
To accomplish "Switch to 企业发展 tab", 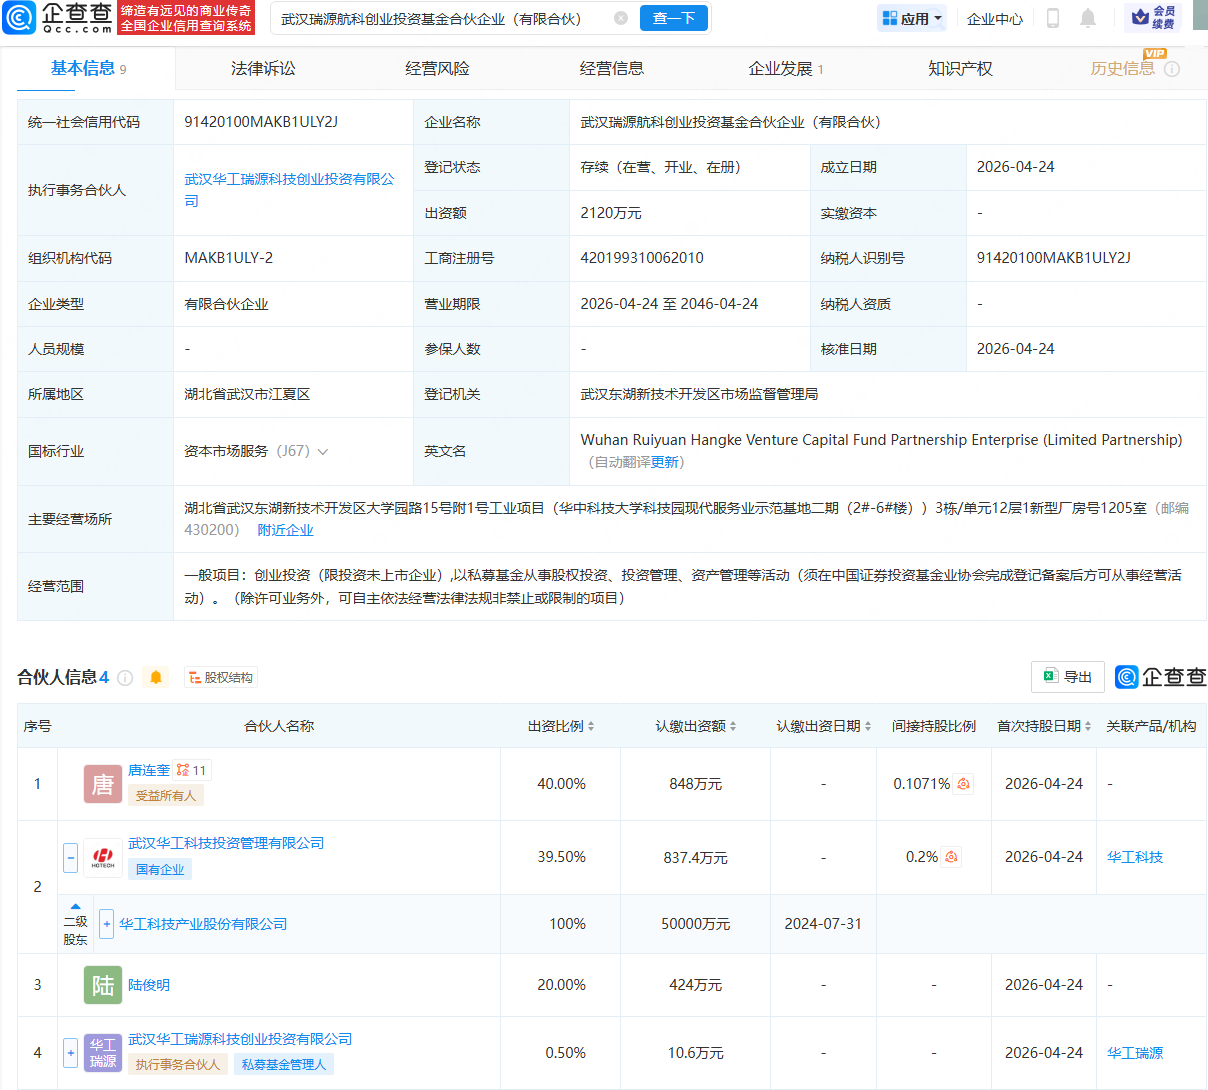I will [x=786, y=68].
